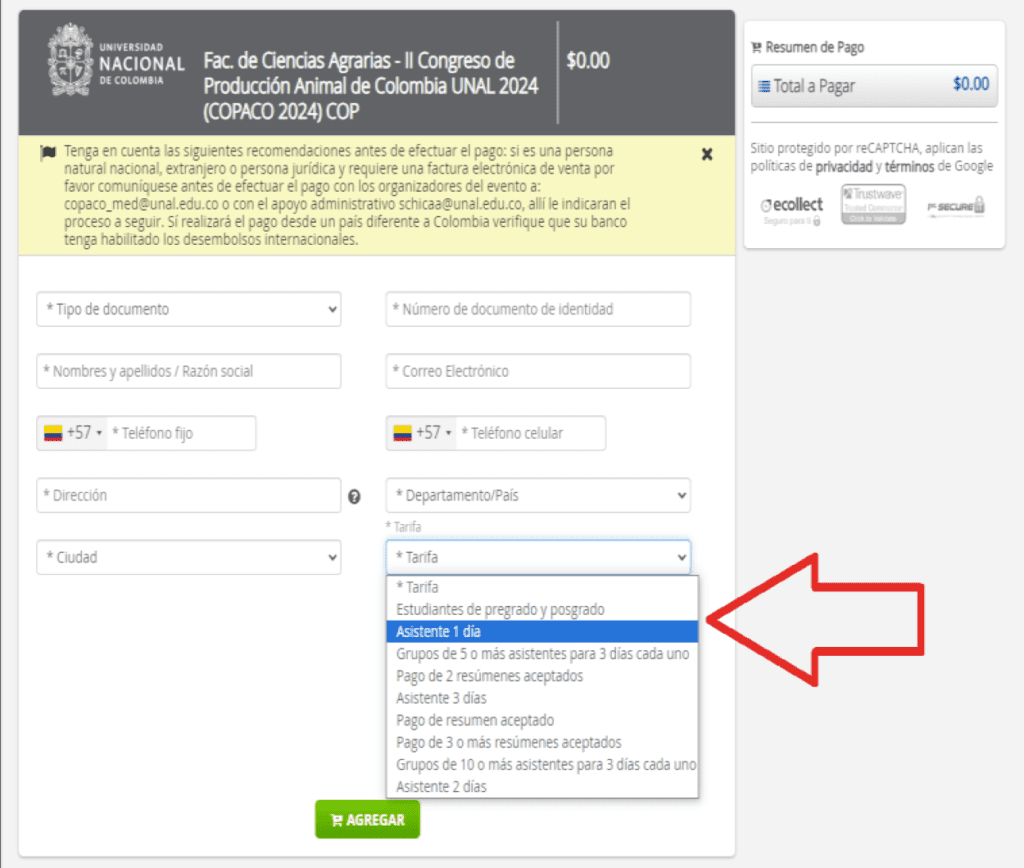Click the Correo Electrónico input field

click(538, 371)
